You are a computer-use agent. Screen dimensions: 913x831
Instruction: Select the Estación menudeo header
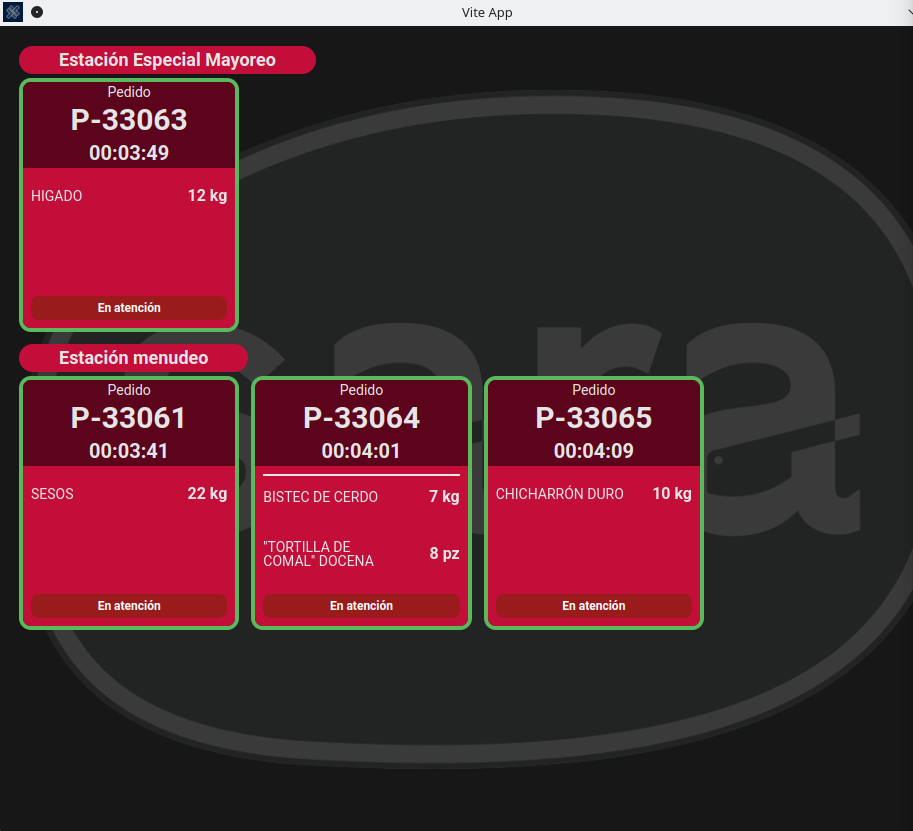coord(133,358)
